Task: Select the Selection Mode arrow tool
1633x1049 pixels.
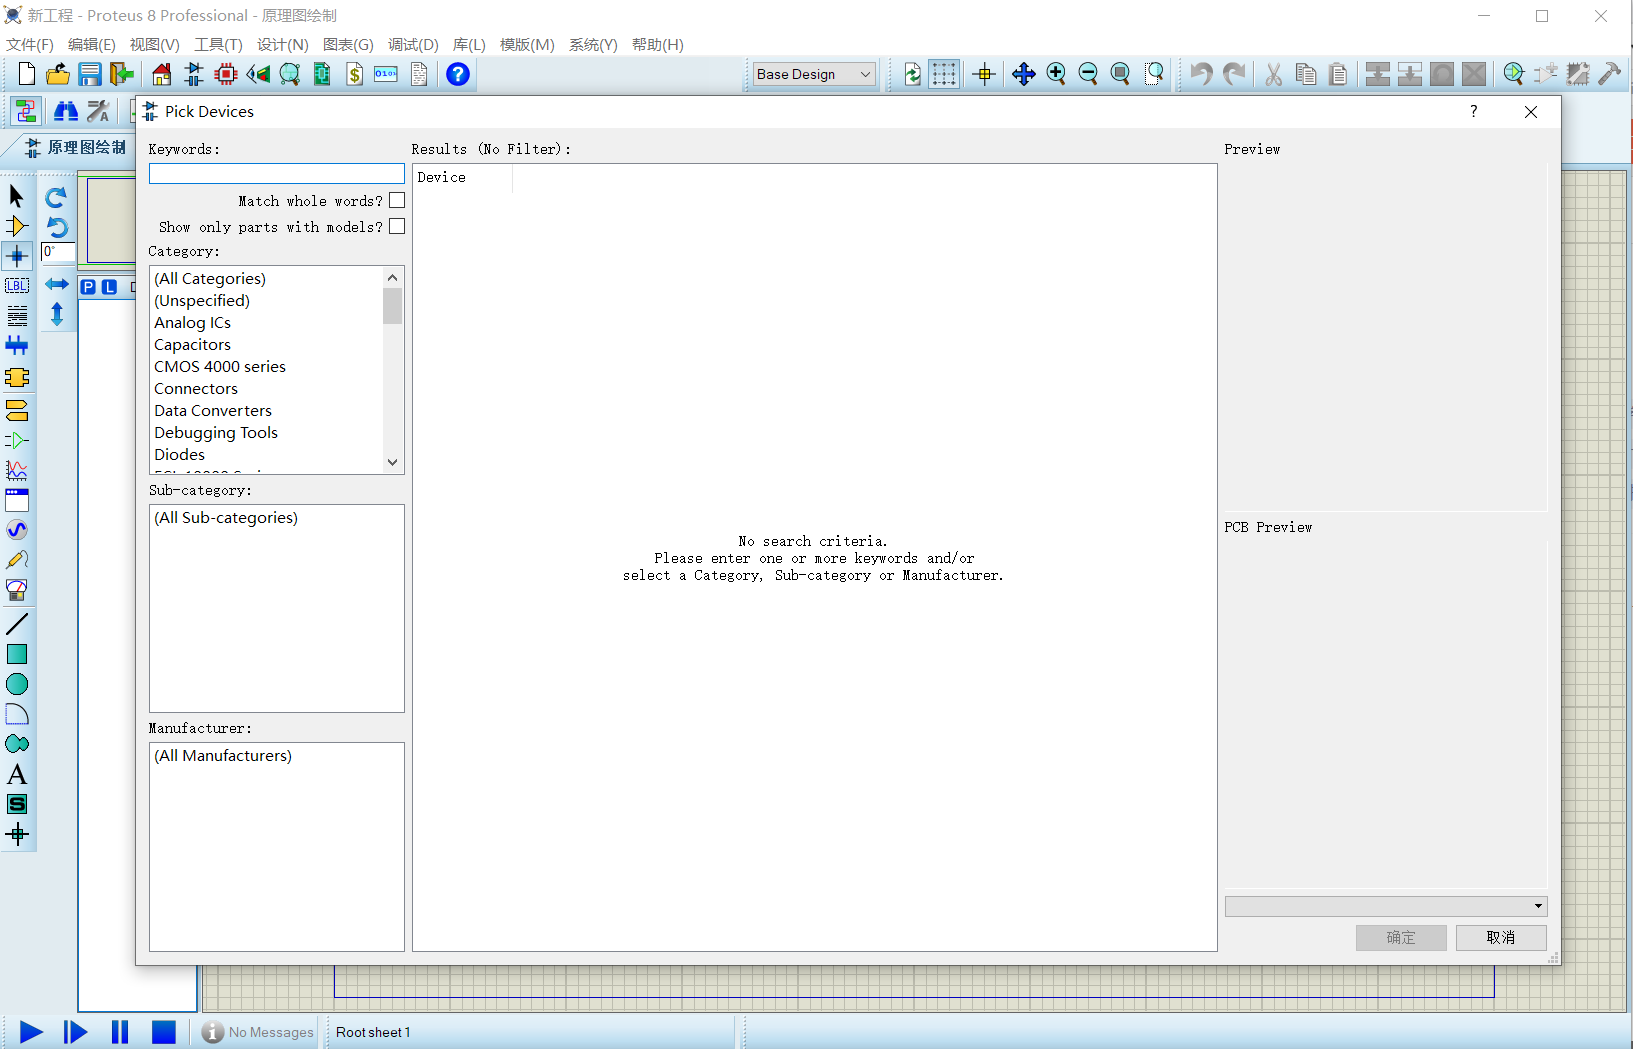Action: point(17,196)
